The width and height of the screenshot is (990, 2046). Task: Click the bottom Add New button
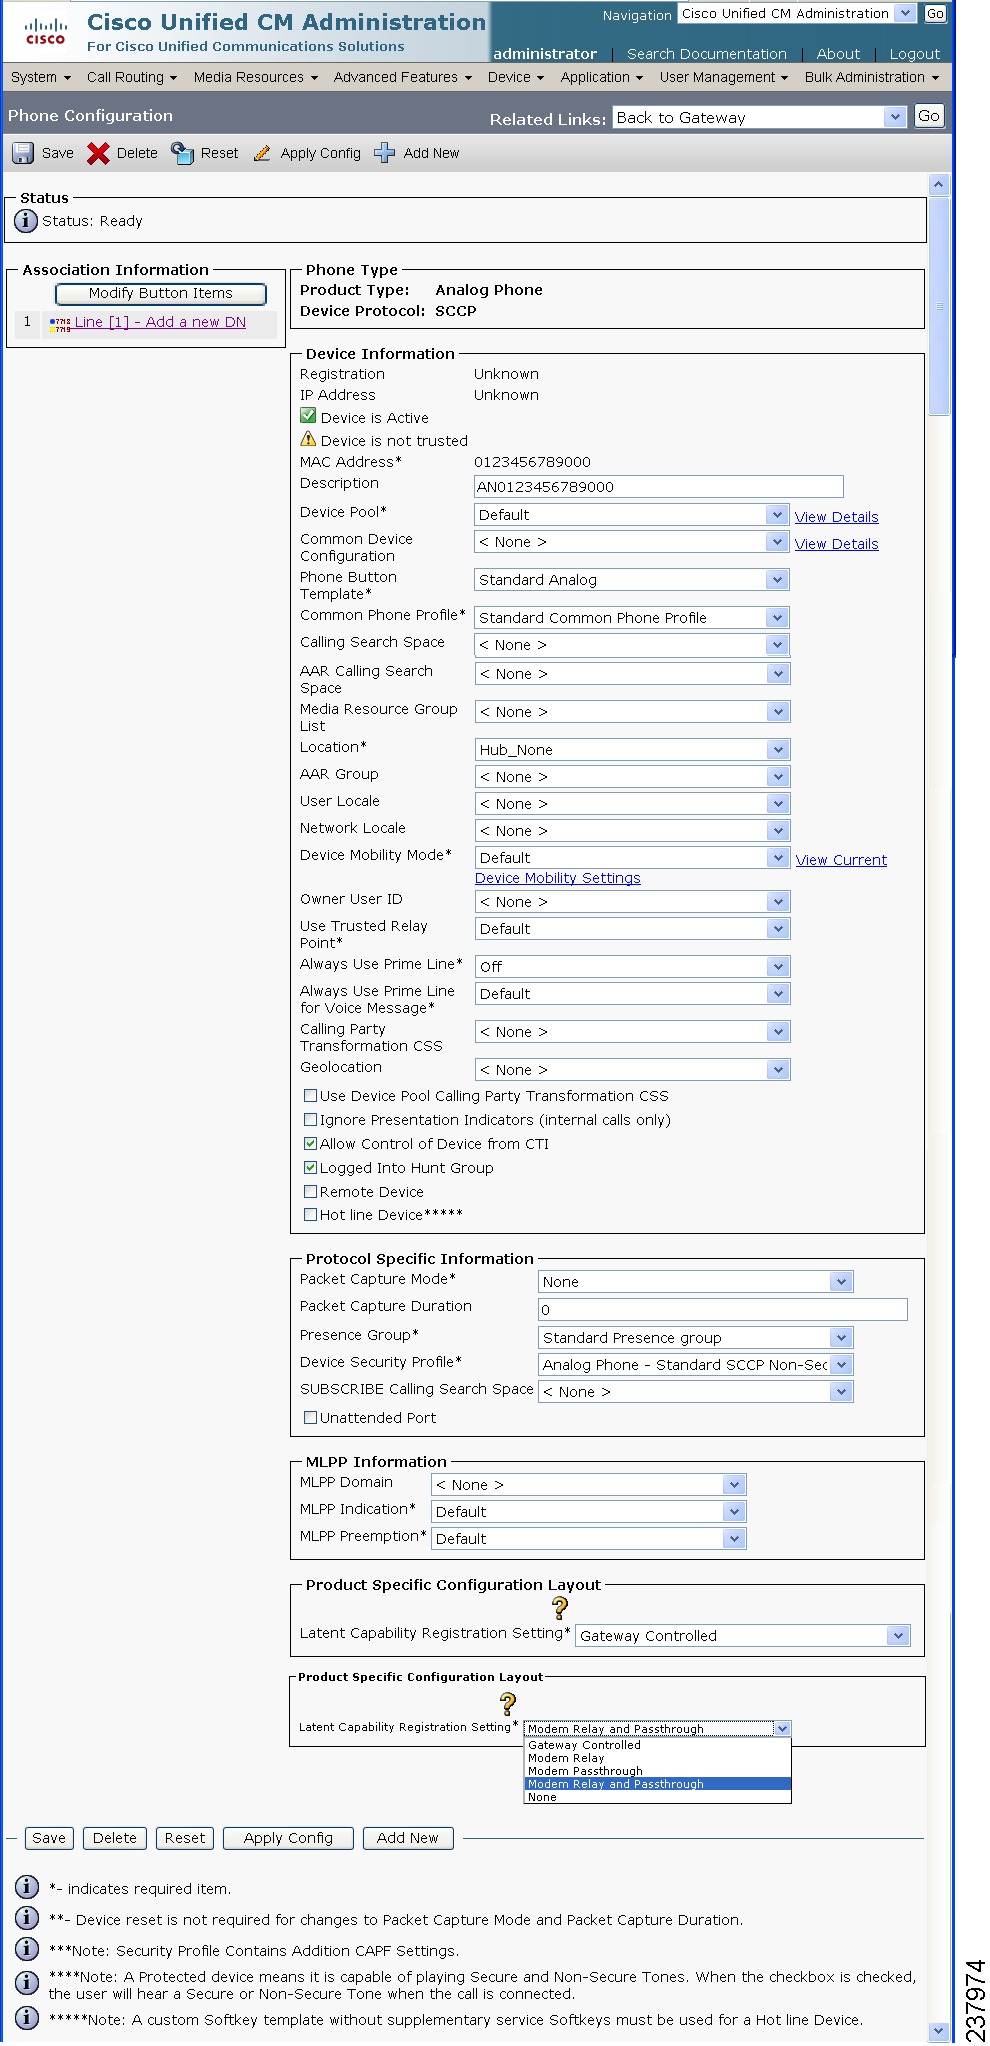pos(408,1838)
